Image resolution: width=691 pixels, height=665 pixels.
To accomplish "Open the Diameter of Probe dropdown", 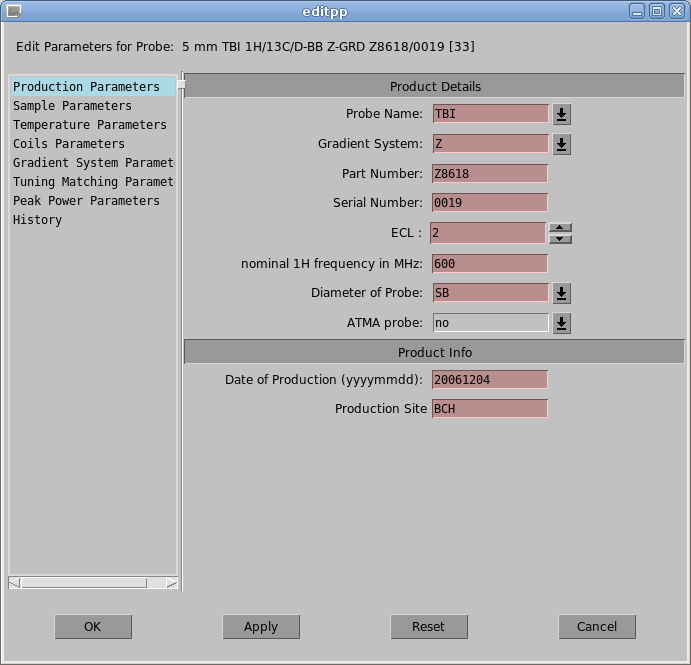I will coord(561,293).
